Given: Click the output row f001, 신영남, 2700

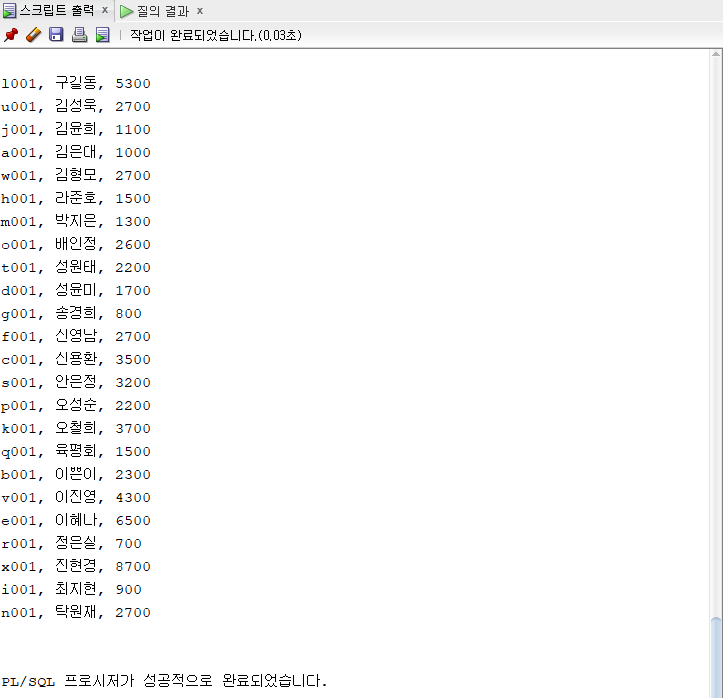Looking at the screenshot, I should coord(76,337).
